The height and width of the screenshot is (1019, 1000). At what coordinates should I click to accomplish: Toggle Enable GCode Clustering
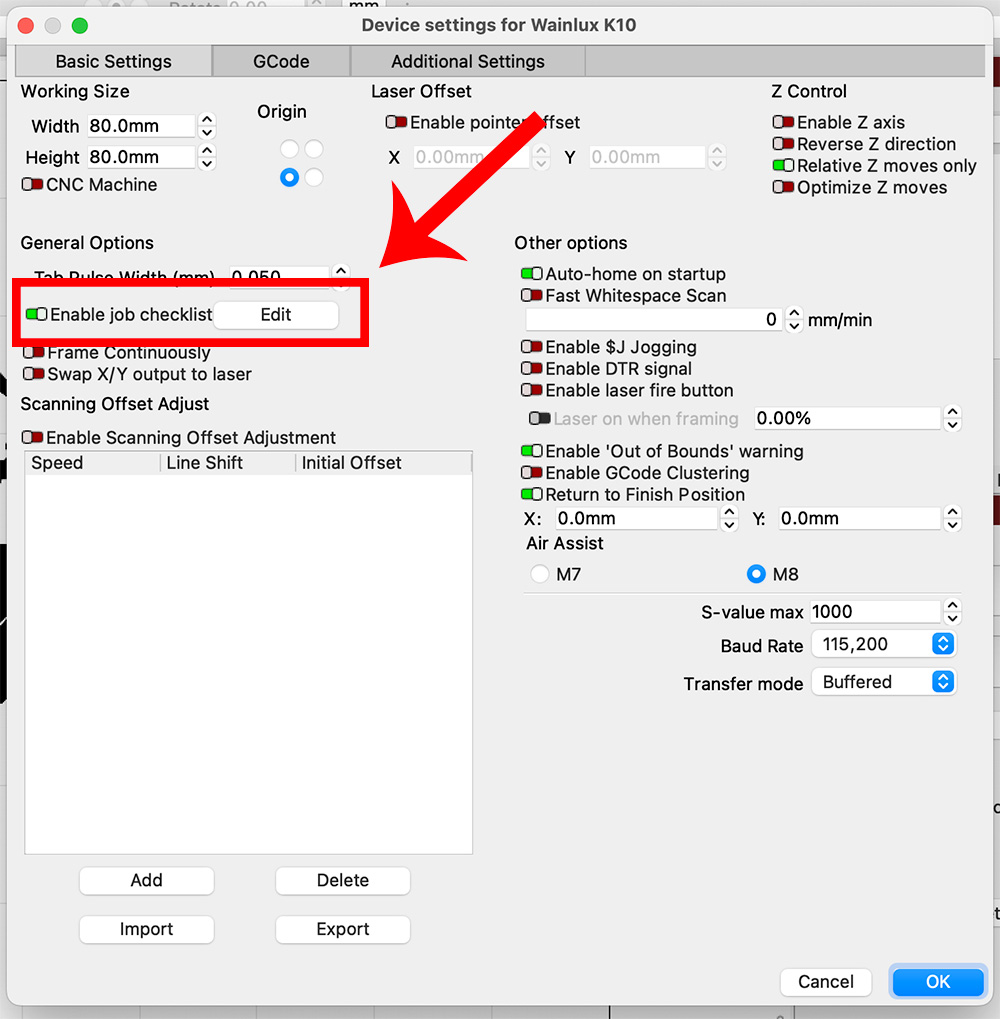click(x=532, y=473)
